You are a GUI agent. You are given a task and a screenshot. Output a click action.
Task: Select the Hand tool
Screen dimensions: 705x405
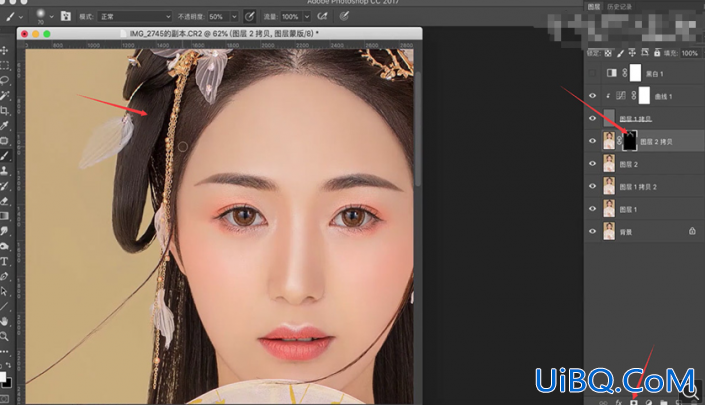(4, 321)
